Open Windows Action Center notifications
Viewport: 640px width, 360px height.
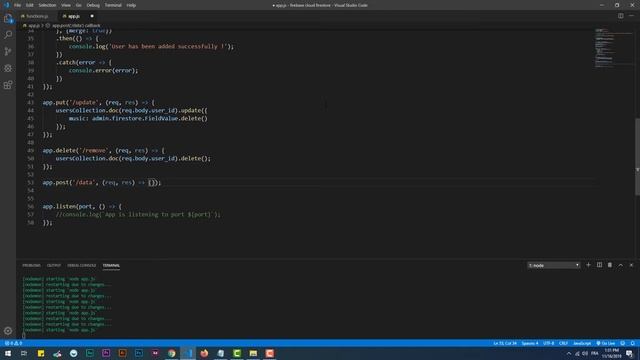(630, 353)
